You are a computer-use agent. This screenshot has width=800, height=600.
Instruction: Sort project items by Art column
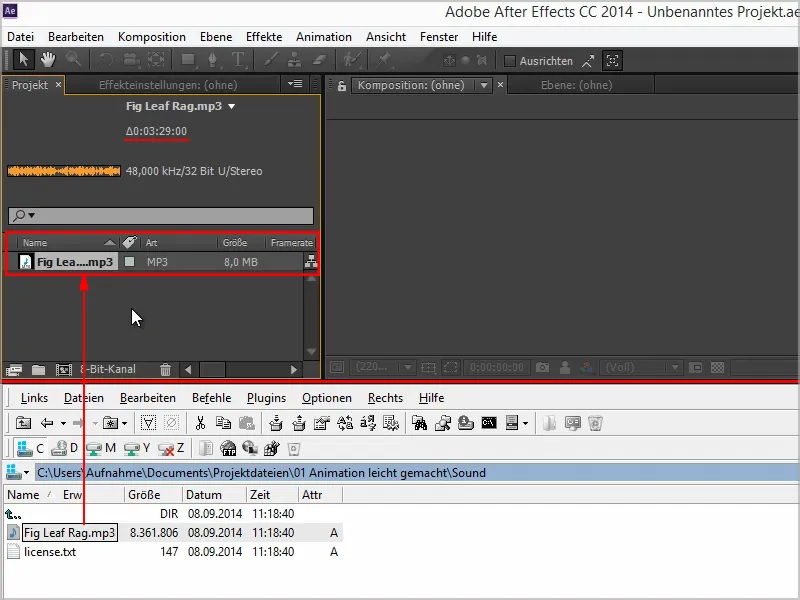click(x=152, y=243)
